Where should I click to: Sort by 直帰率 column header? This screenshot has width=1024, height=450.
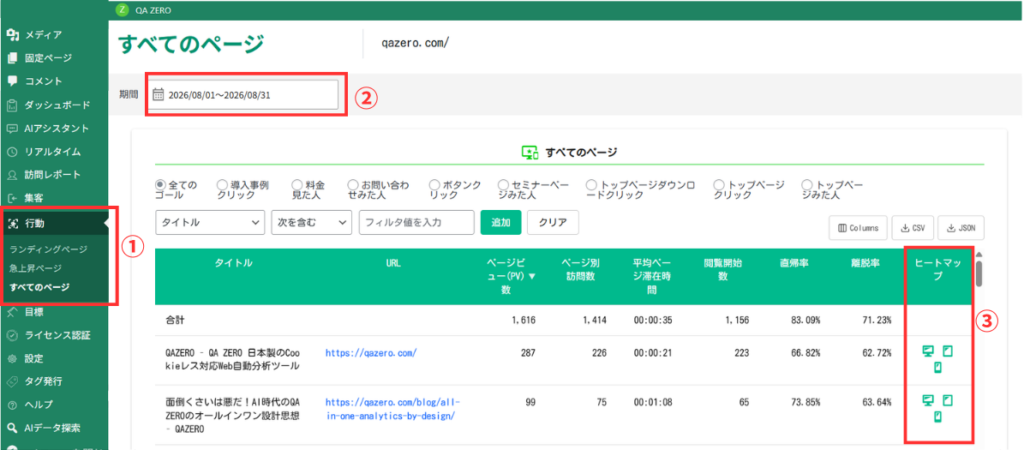pos(794,263)
